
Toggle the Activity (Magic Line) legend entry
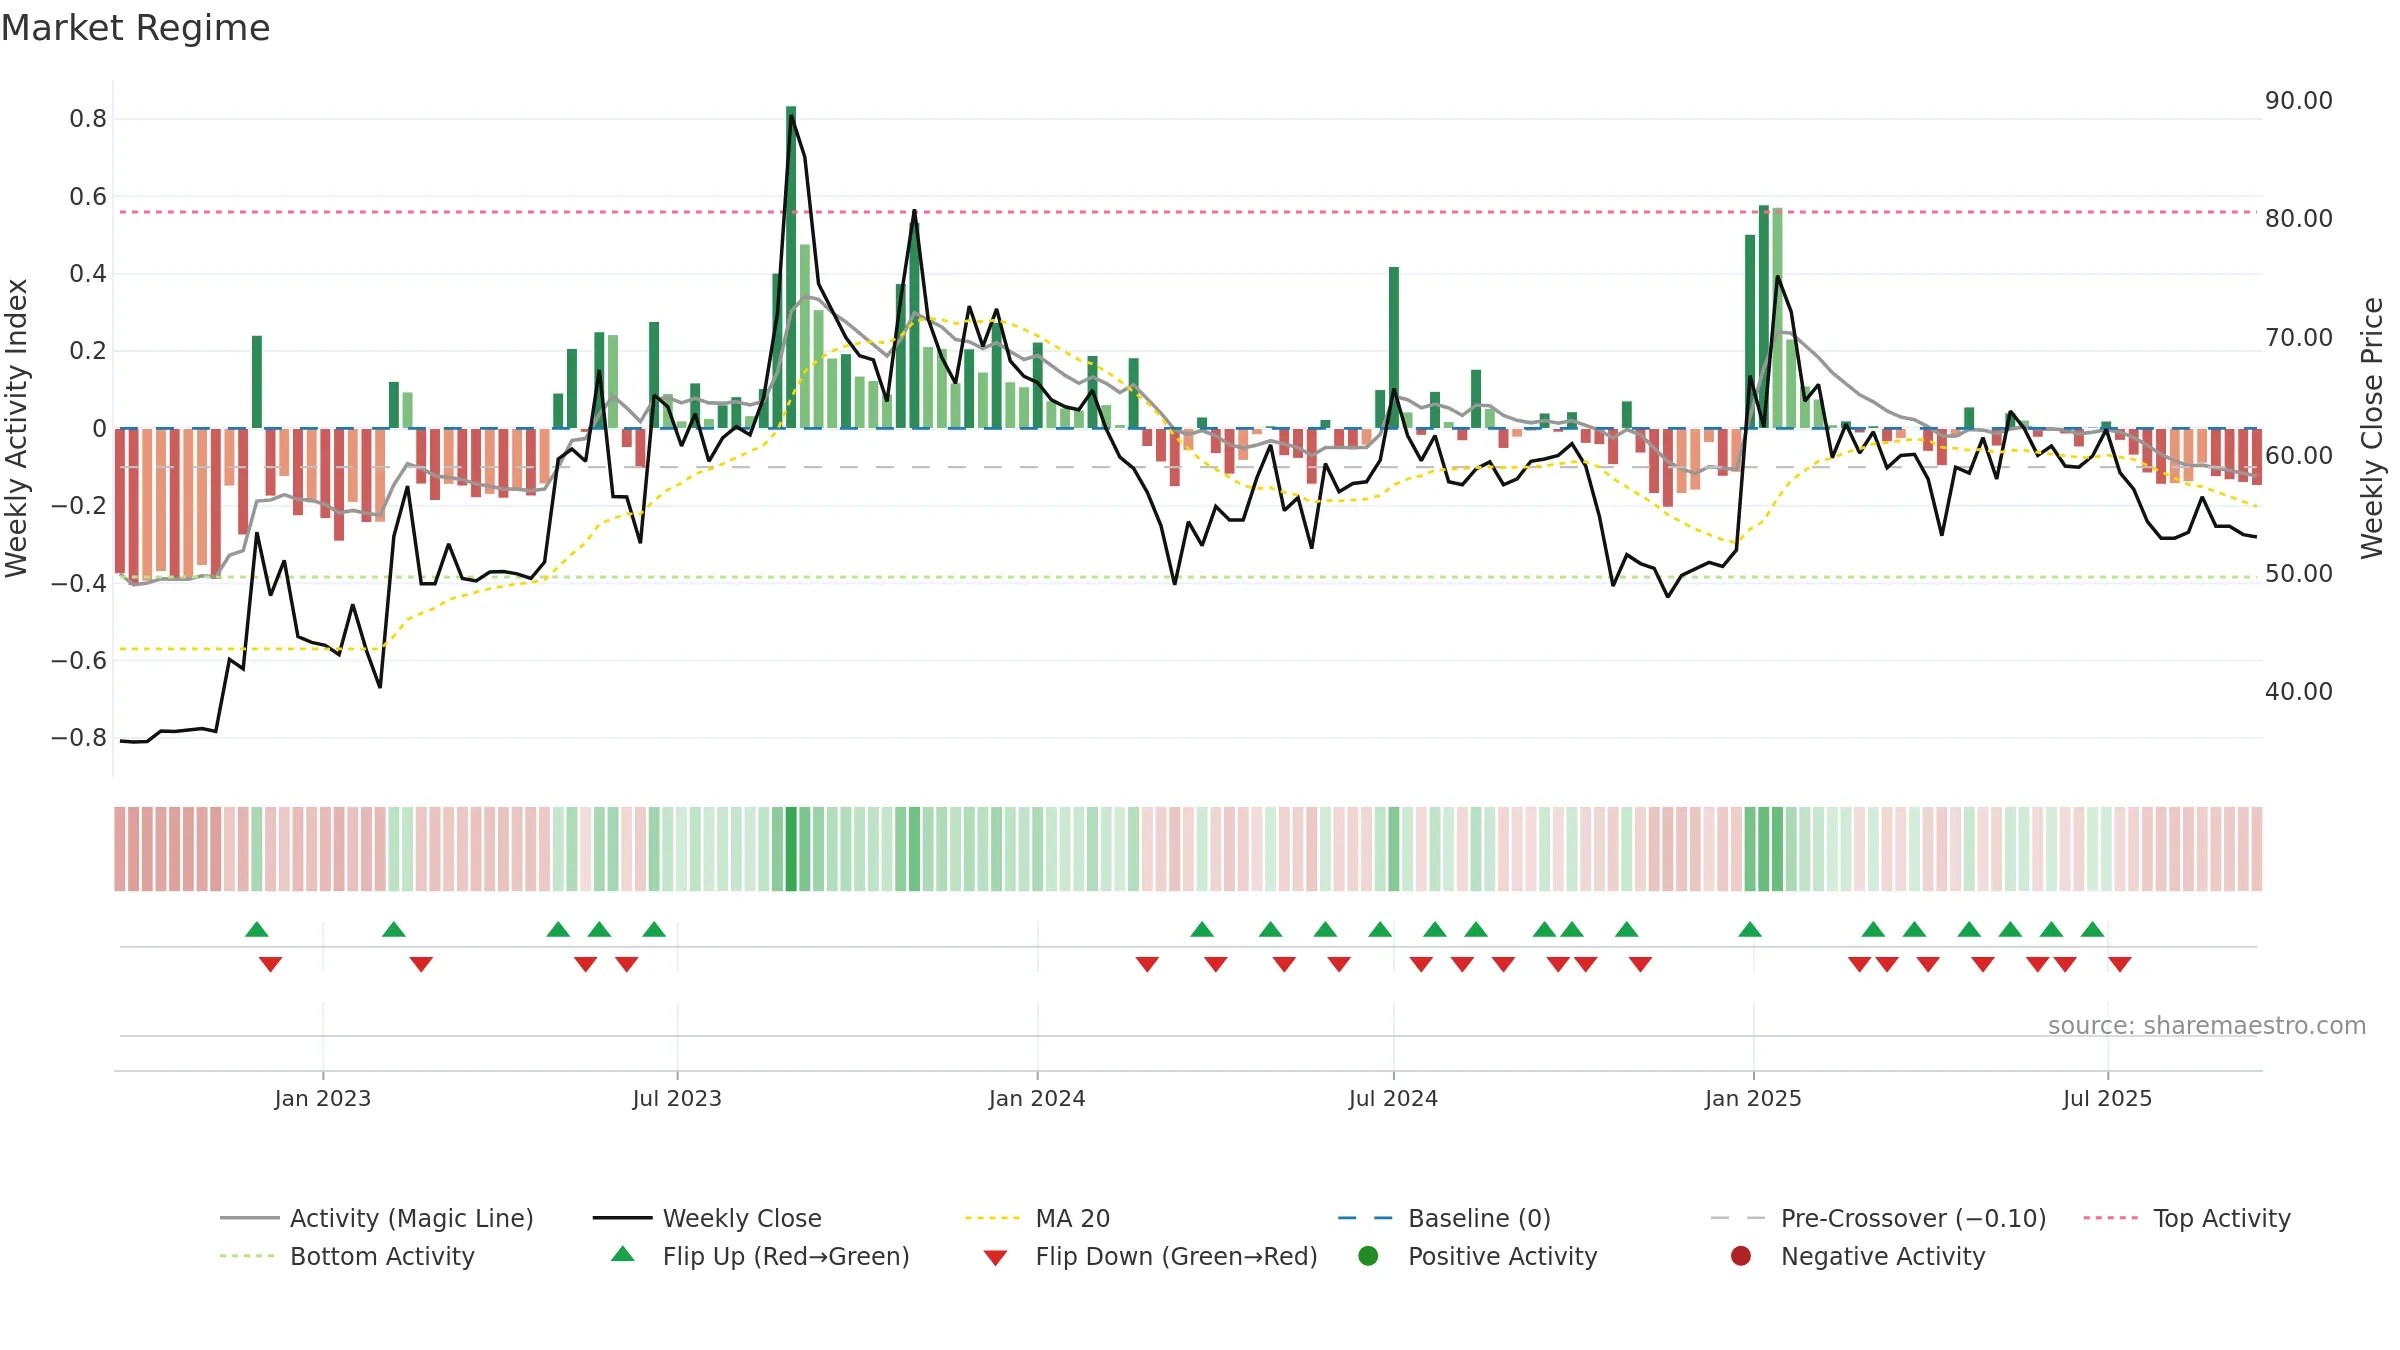[x=377, y=1218]
